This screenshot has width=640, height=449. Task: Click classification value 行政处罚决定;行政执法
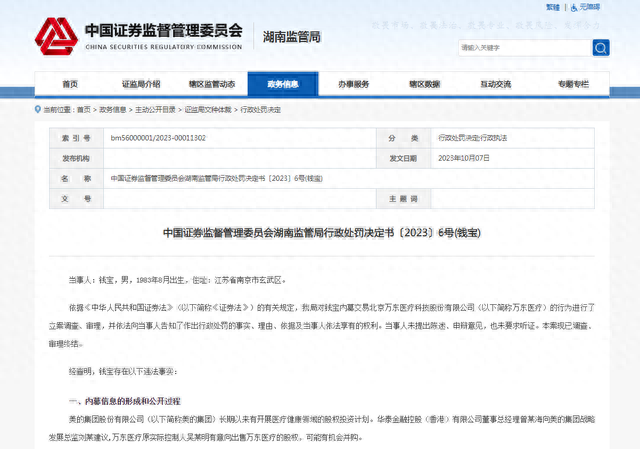(x=472, y=138)
